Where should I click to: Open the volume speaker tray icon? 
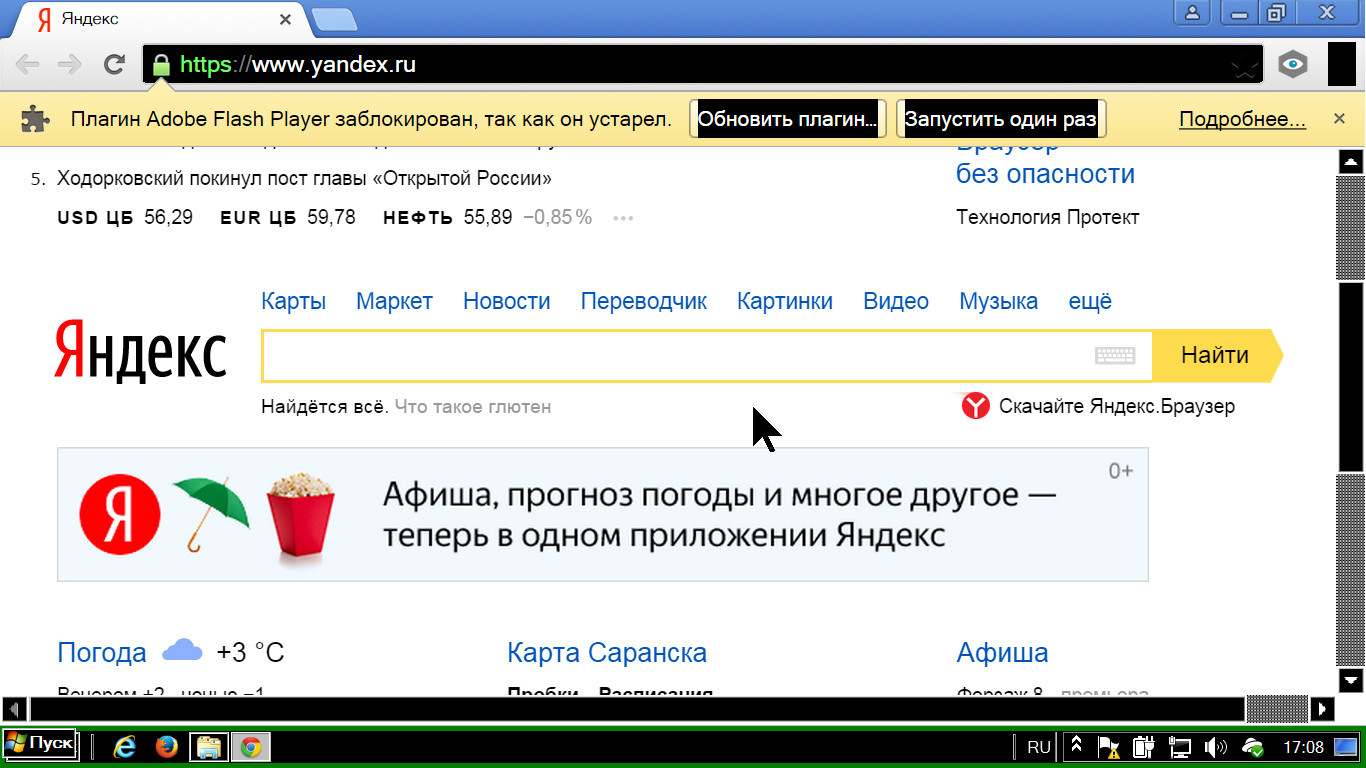[1216, 747]
